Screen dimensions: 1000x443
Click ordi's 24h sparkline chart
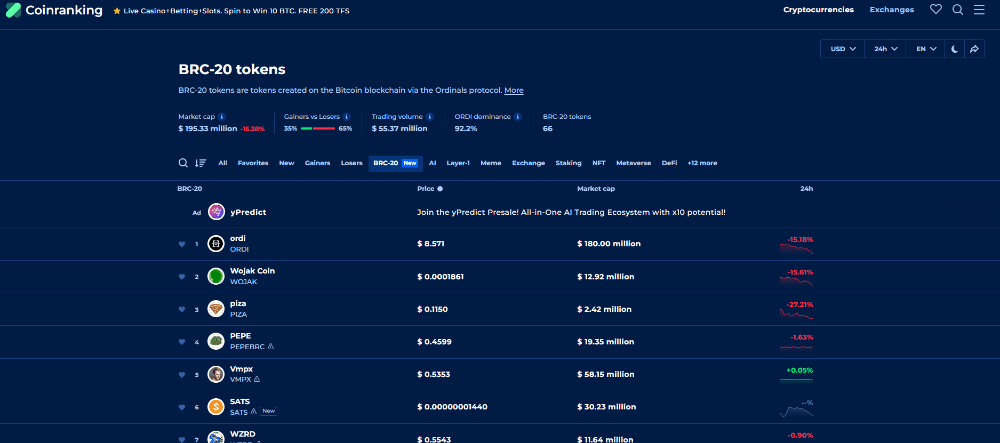(797, 249)
